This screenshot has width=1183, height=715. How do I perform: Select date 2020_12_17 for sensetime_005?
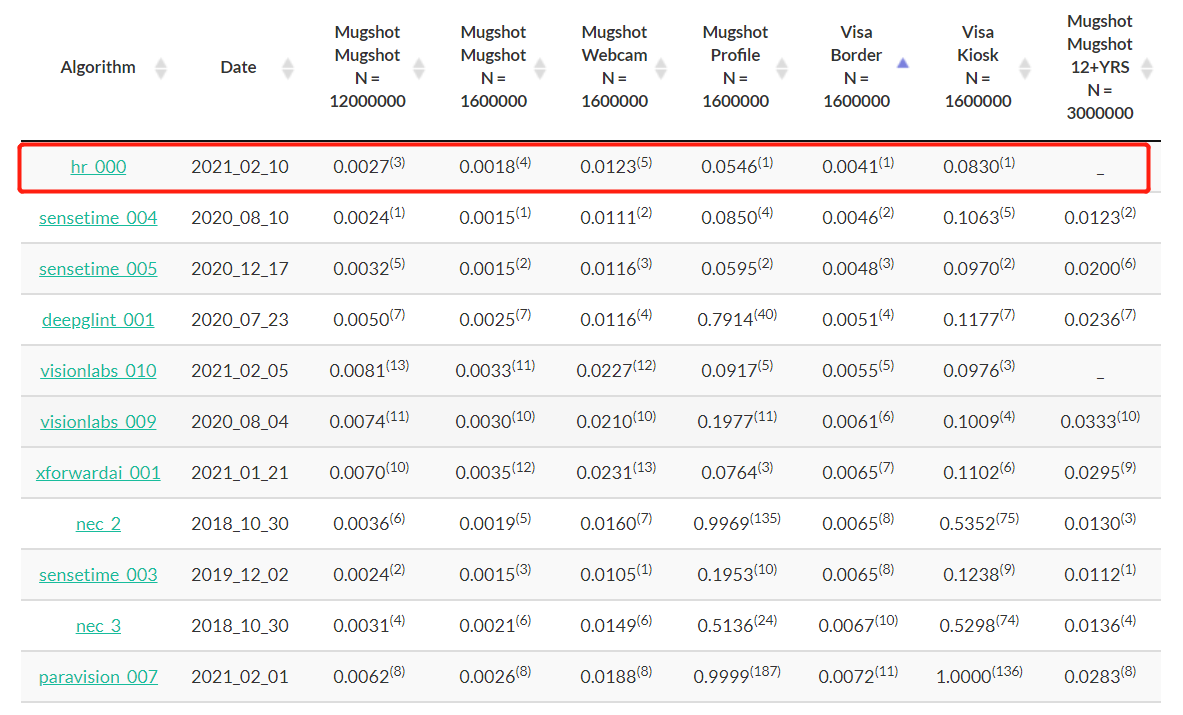coord(240,269)
